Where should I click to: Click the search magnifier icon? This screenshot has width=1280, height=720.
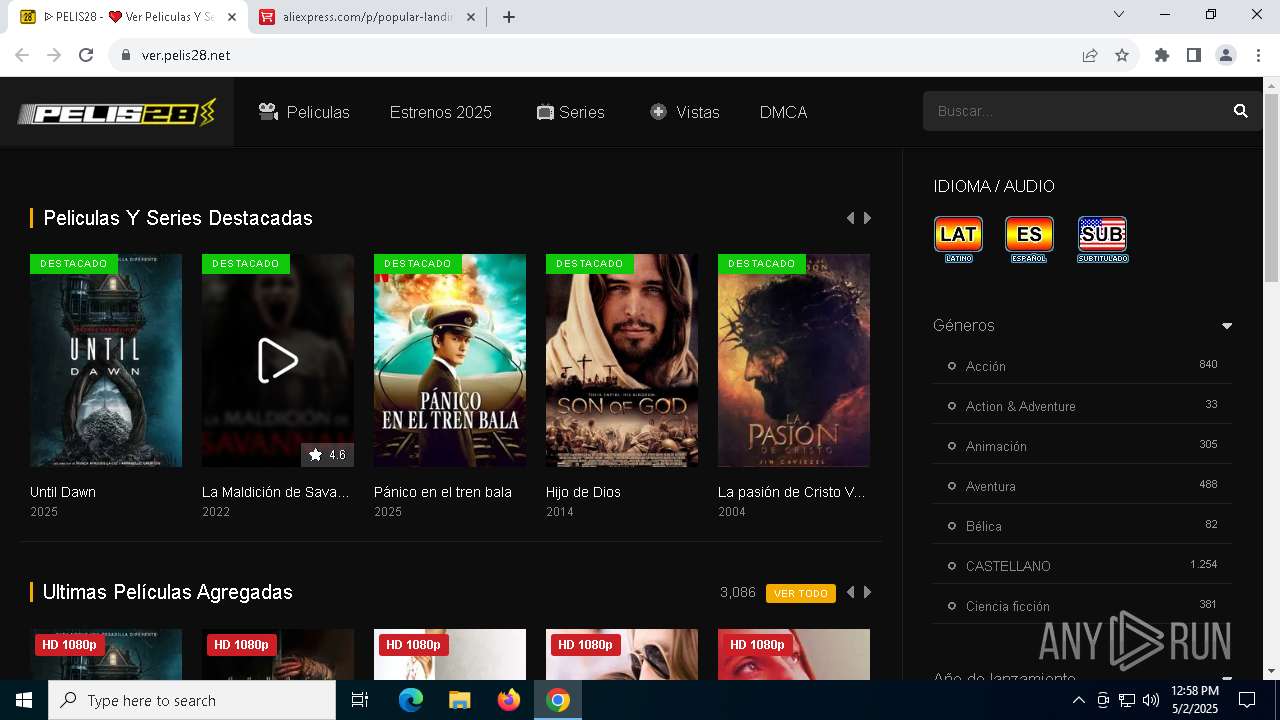coord(1241,111)
